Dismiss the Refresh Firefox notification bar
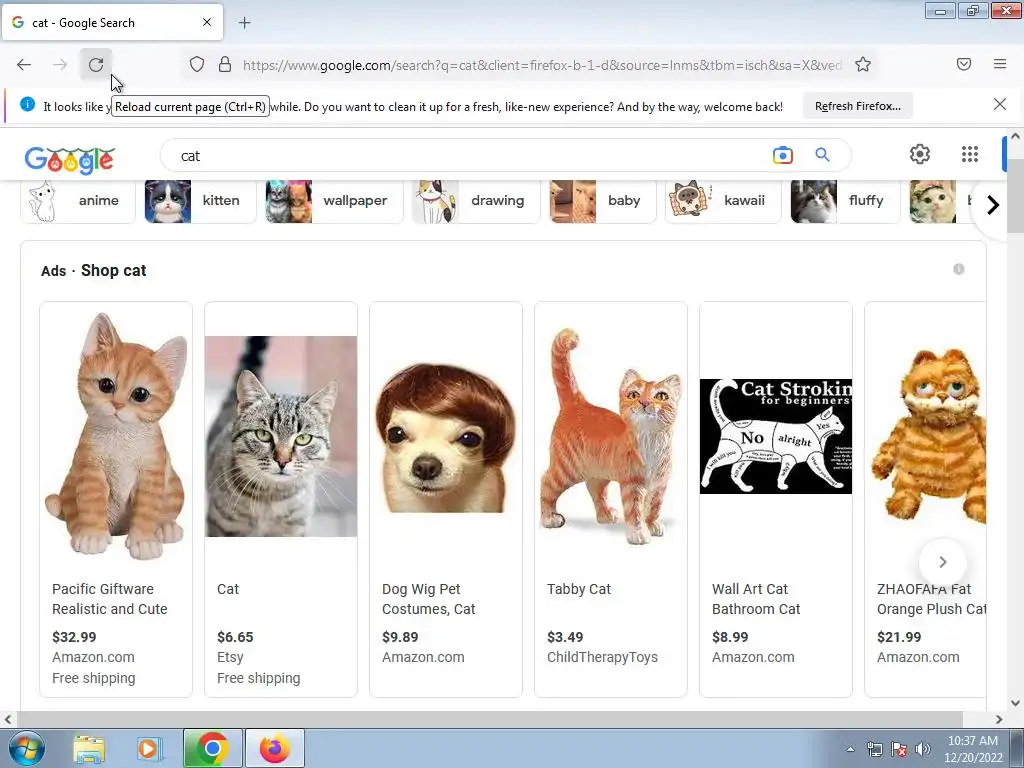The width and height of the screenshot is (1024, 768). (x=1000, y=104)
